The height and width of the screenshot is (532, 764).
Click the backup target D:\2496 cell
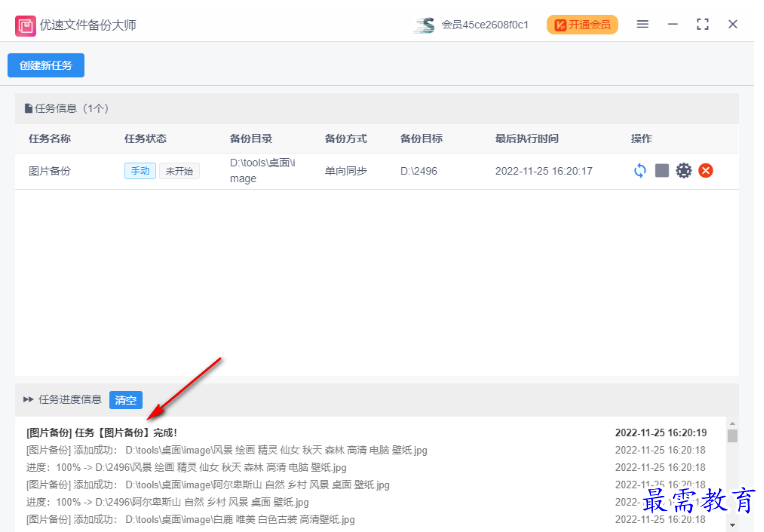click(x=419, y=171)
